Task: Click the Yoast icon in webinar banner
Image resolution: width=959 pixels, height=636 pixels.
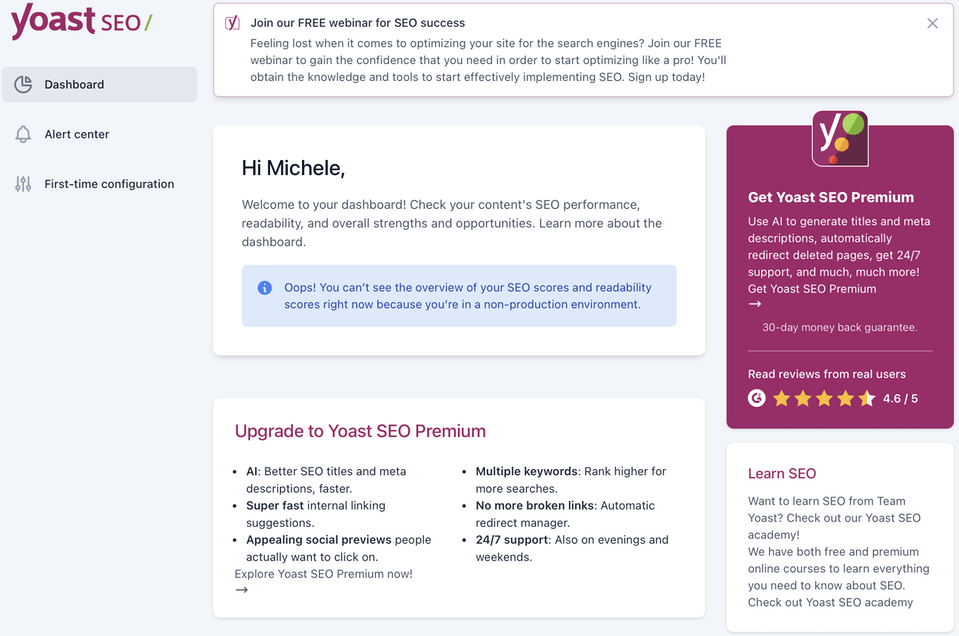Action: point(232,23)
